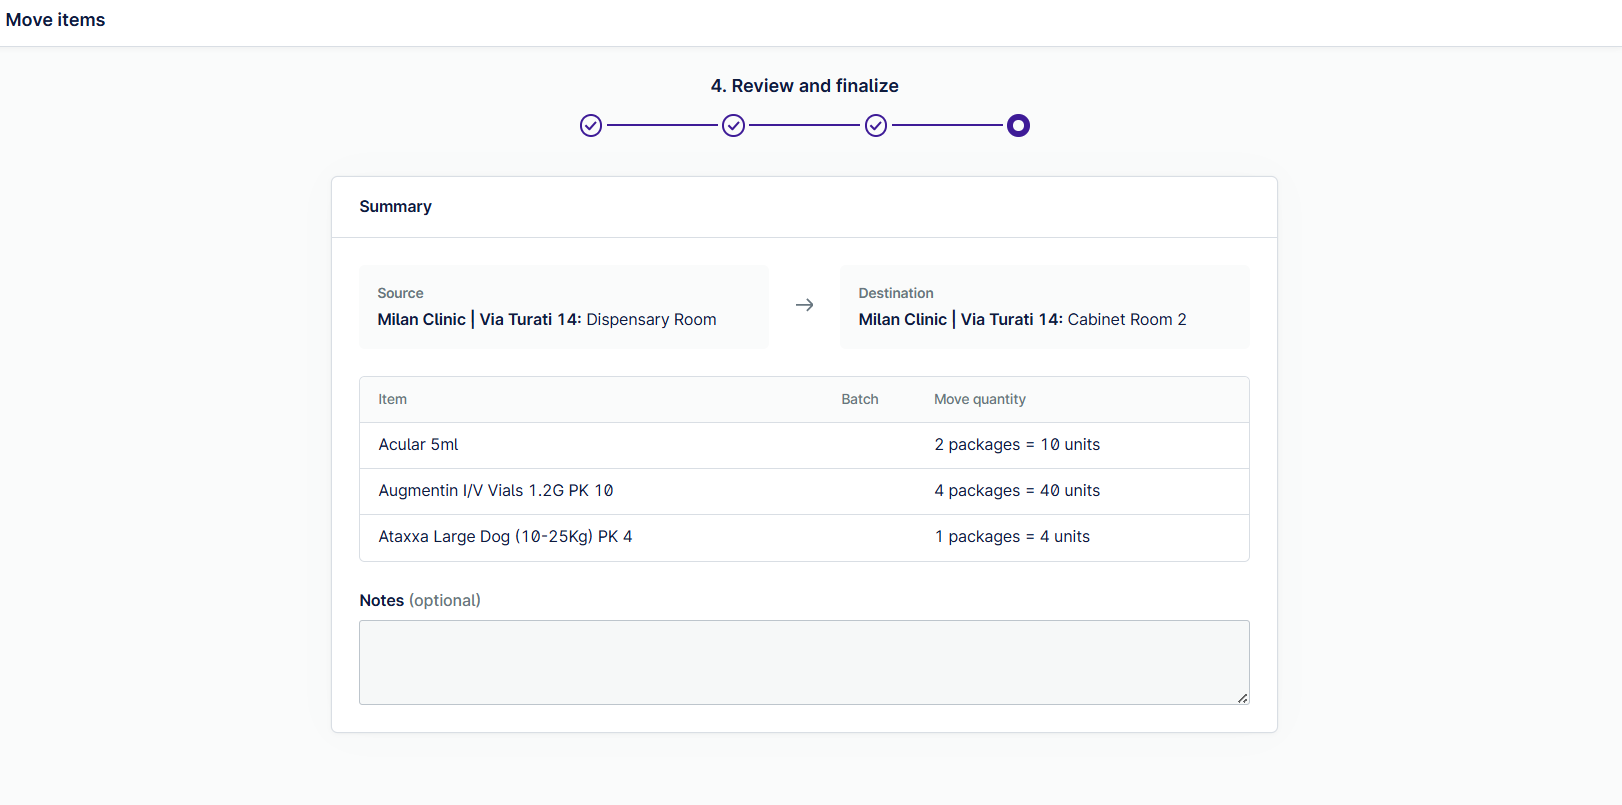Click the Move quantity column header
This screenshot has width=1622, height=805.
[979, 399]
